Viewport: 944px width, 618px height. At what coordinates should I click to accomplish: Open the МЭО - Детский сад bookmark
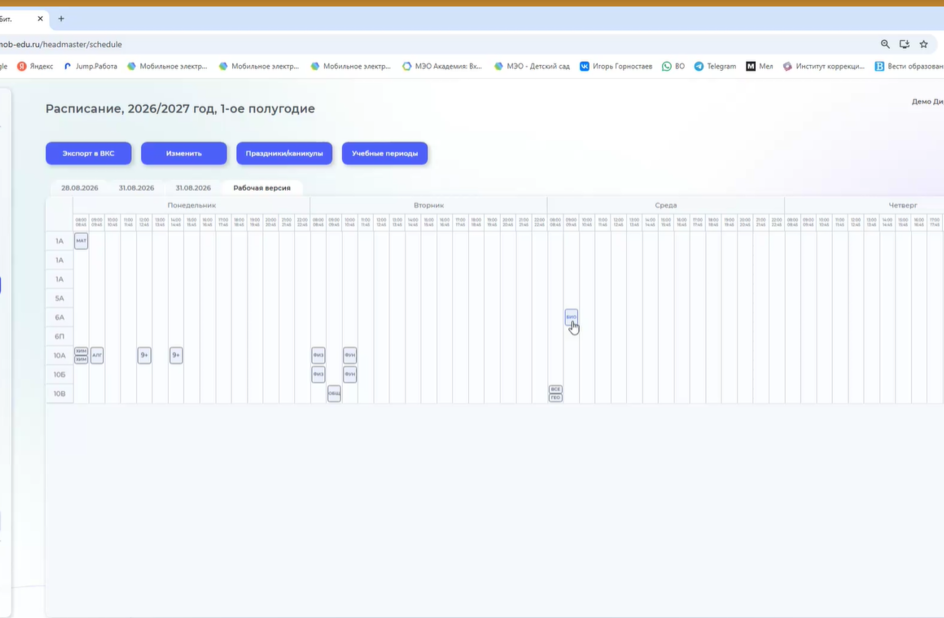click(532, 66)
